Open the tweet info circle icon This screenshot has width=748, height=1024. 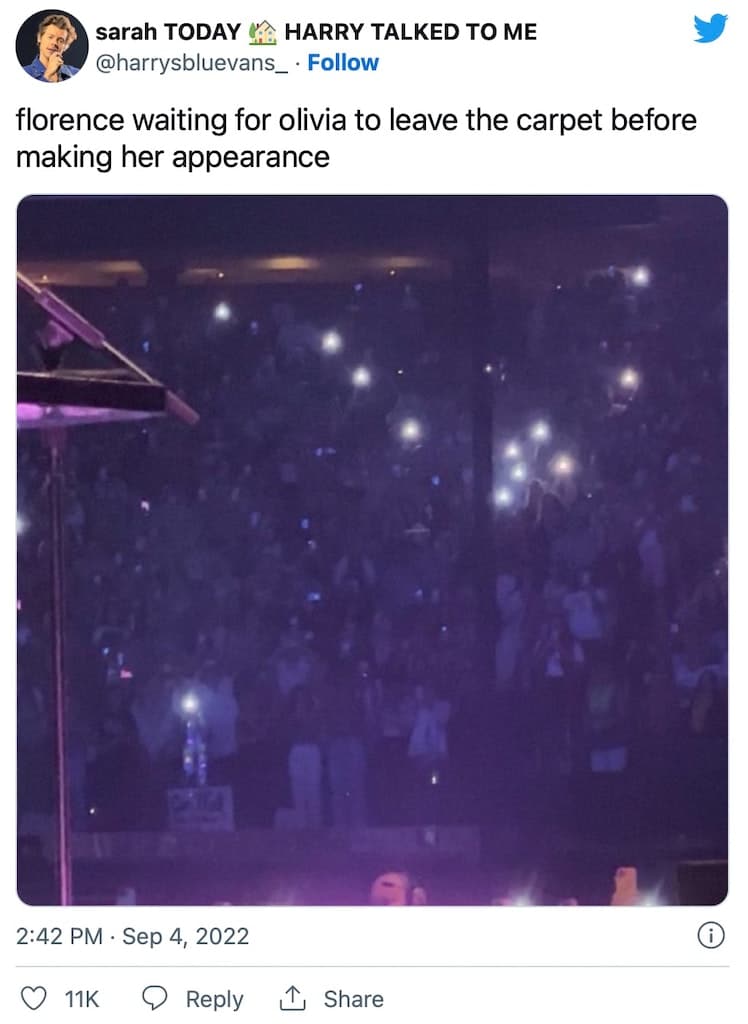point(711,936)
